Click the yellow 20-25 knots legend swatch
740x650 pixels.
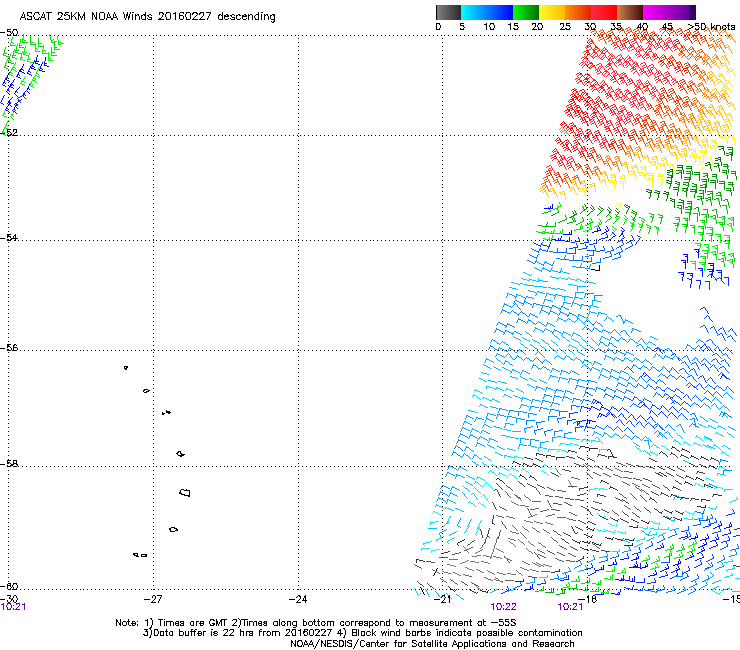point(552,12)
